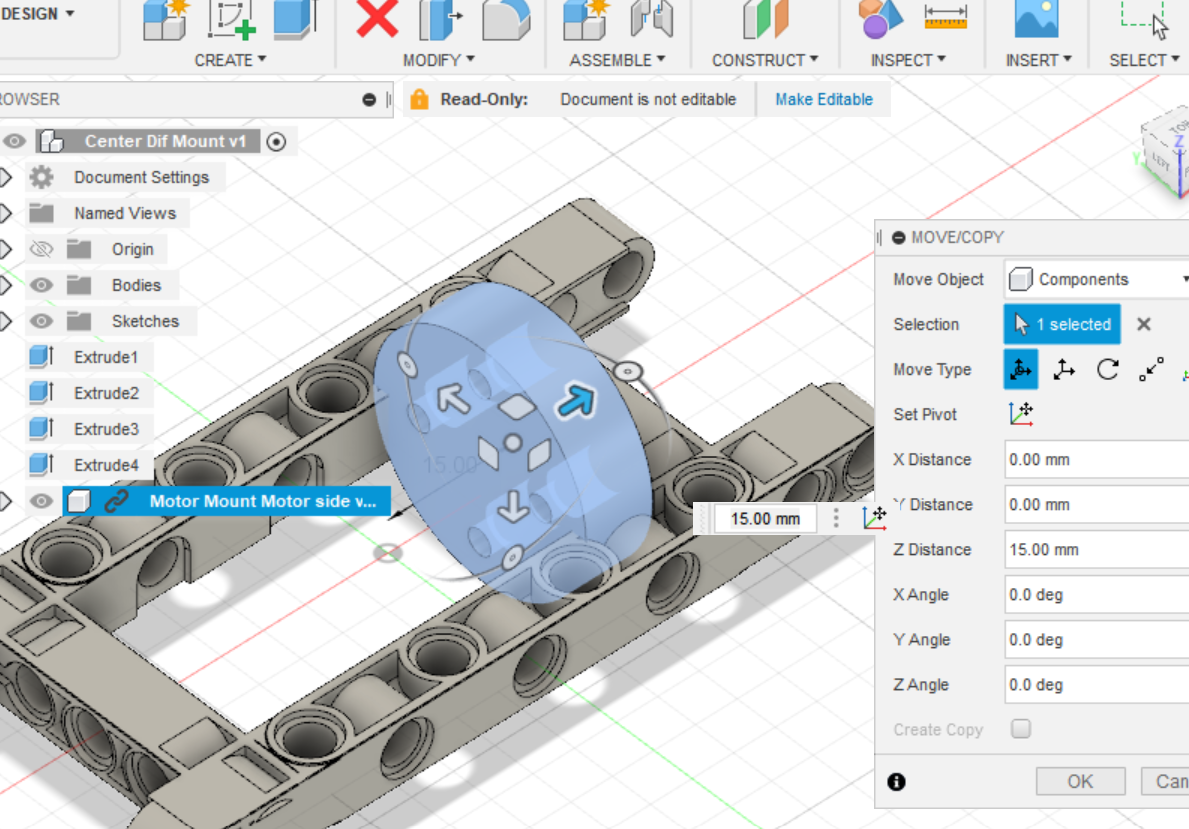The height and width of the screenshot is (829, 1189).
Task: Open the CREATE menu
Action: point(230,60)
